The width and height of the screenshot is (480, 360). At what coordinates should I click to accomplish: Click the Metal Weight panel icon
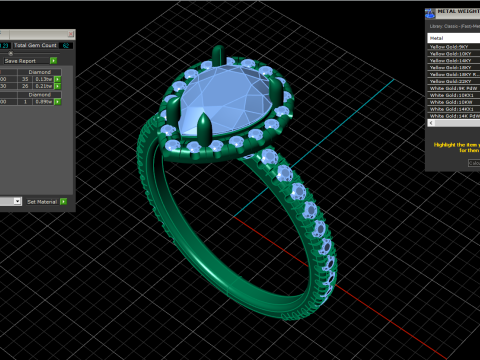(430, 13)
